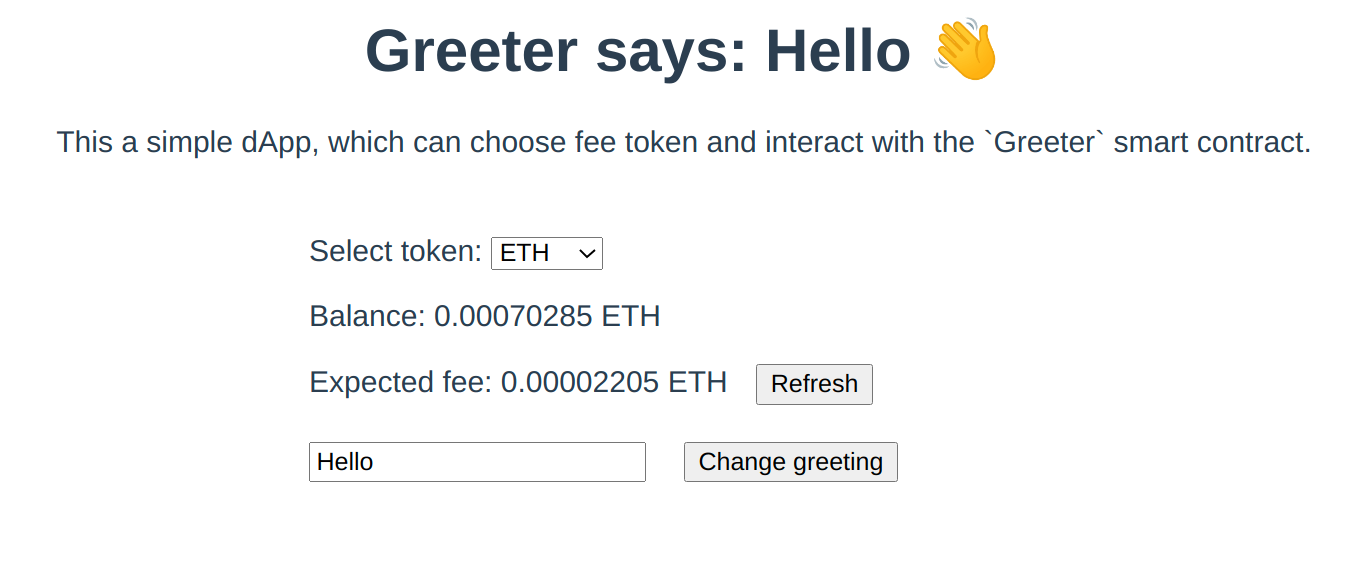Click the "Balance:" label text
1350x570 pixels.
click(367, 317)
